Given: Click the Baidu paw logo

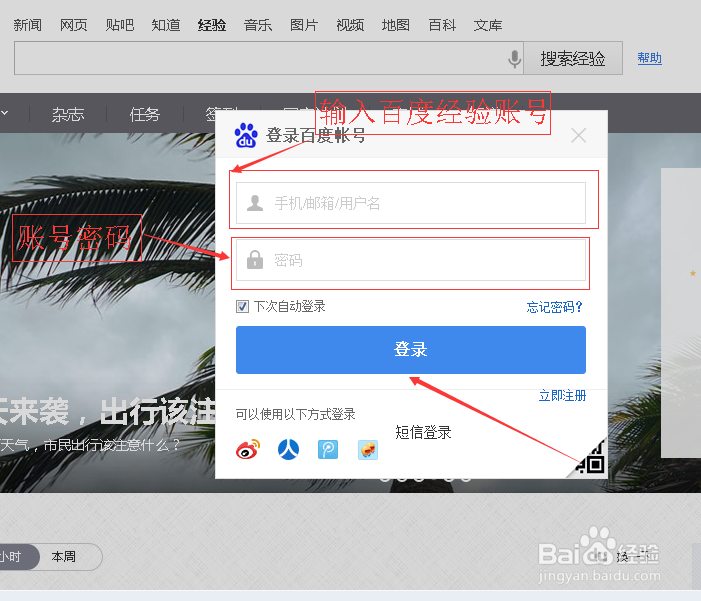Looking at the screenshot, I should click(x=246, y=135).
